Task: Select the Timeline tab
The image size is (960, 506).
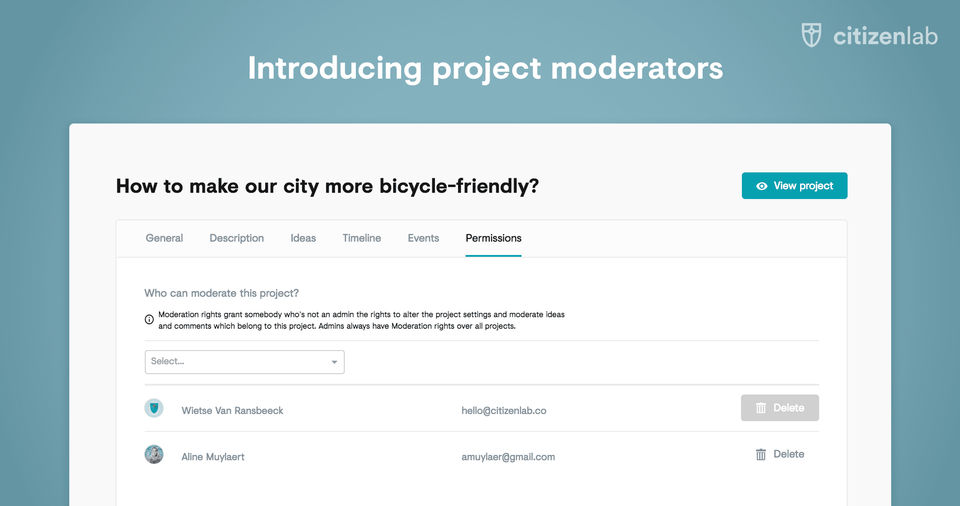Action: coord(361,238)
